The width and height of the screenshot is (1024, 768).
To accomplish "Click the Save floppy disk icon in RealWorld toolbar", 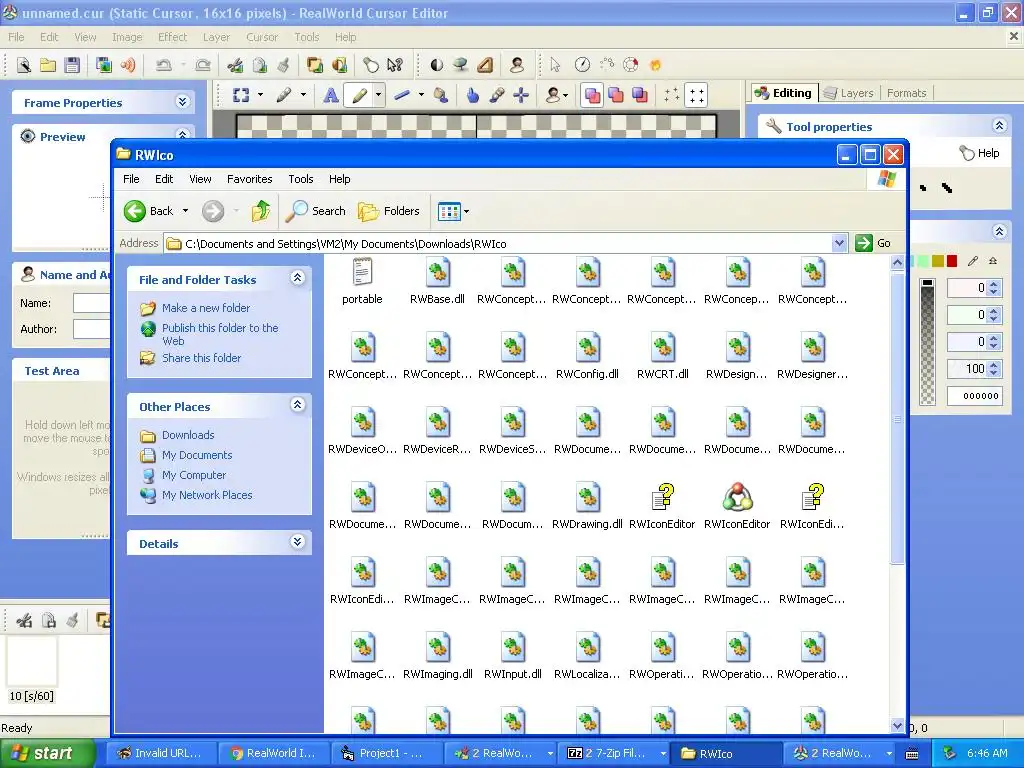I will click(x=72, y=65).
